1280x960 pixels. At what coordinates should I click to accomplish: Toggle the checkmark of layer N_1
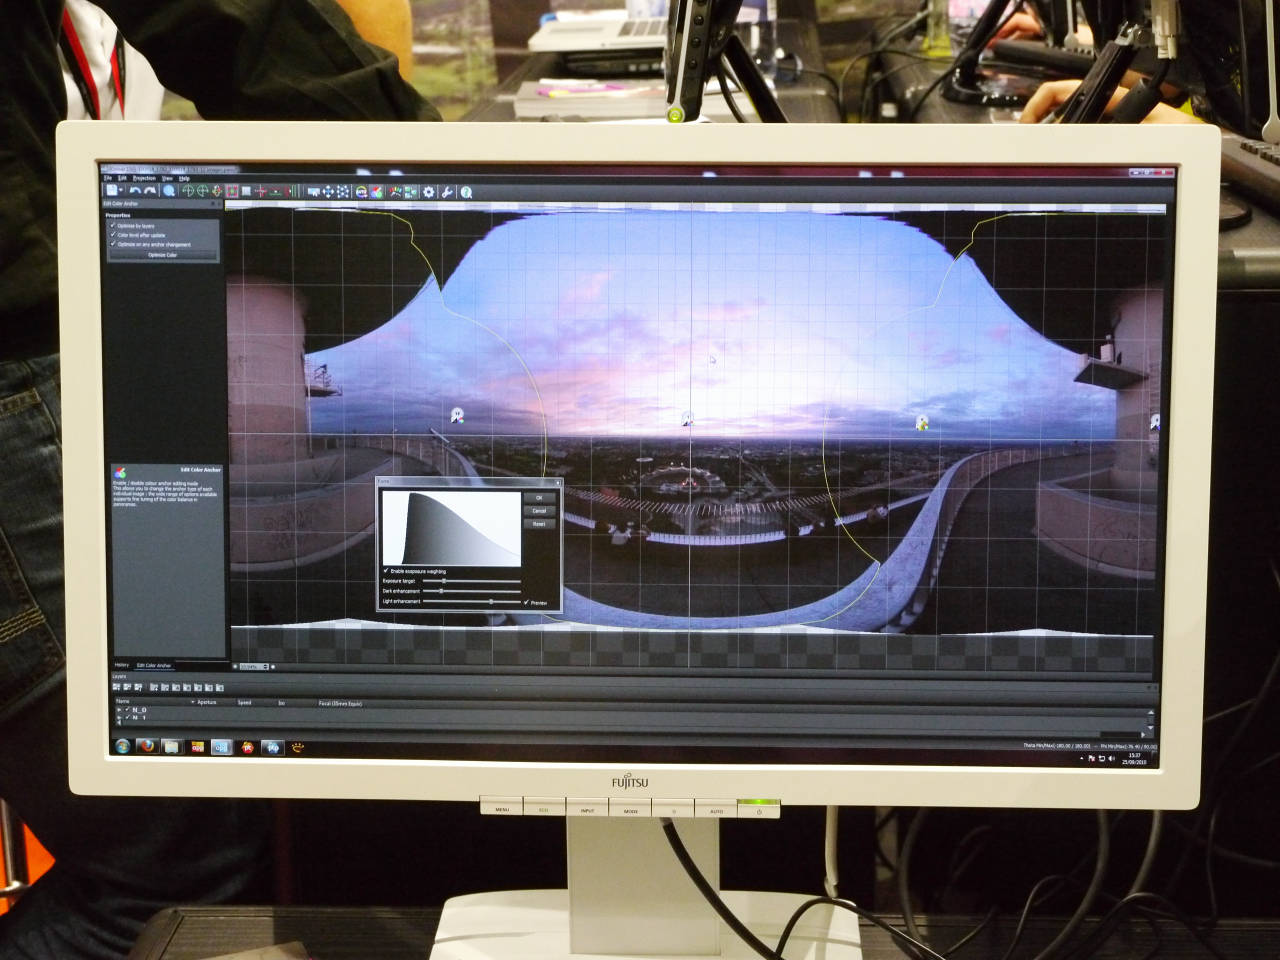point(127,717)
